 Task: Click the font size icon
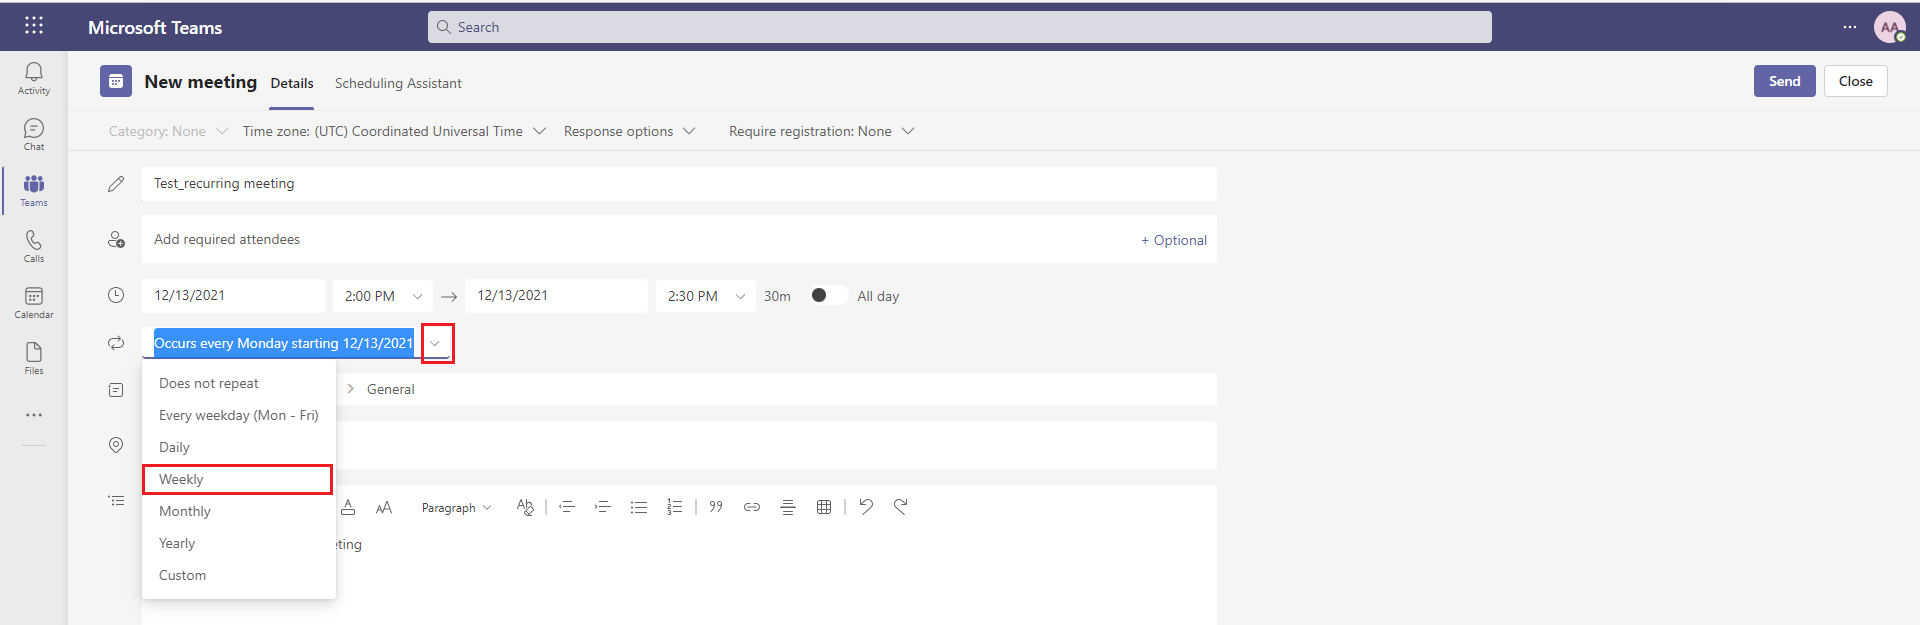tap(384, 508)
